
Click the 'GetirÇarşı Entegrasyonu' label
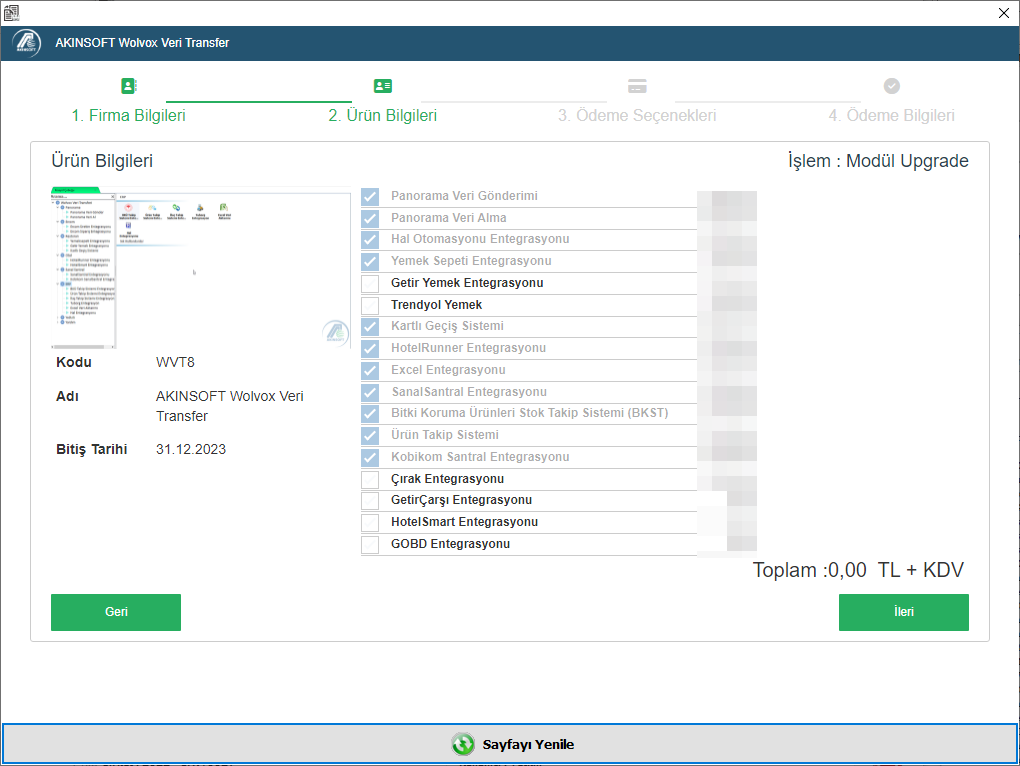pyautogui.click(x=461, y=500)
